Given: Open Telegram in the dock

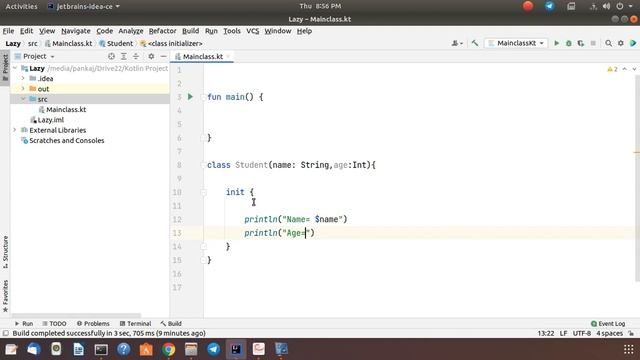Looking at the screenshot, I should [213, 349].
